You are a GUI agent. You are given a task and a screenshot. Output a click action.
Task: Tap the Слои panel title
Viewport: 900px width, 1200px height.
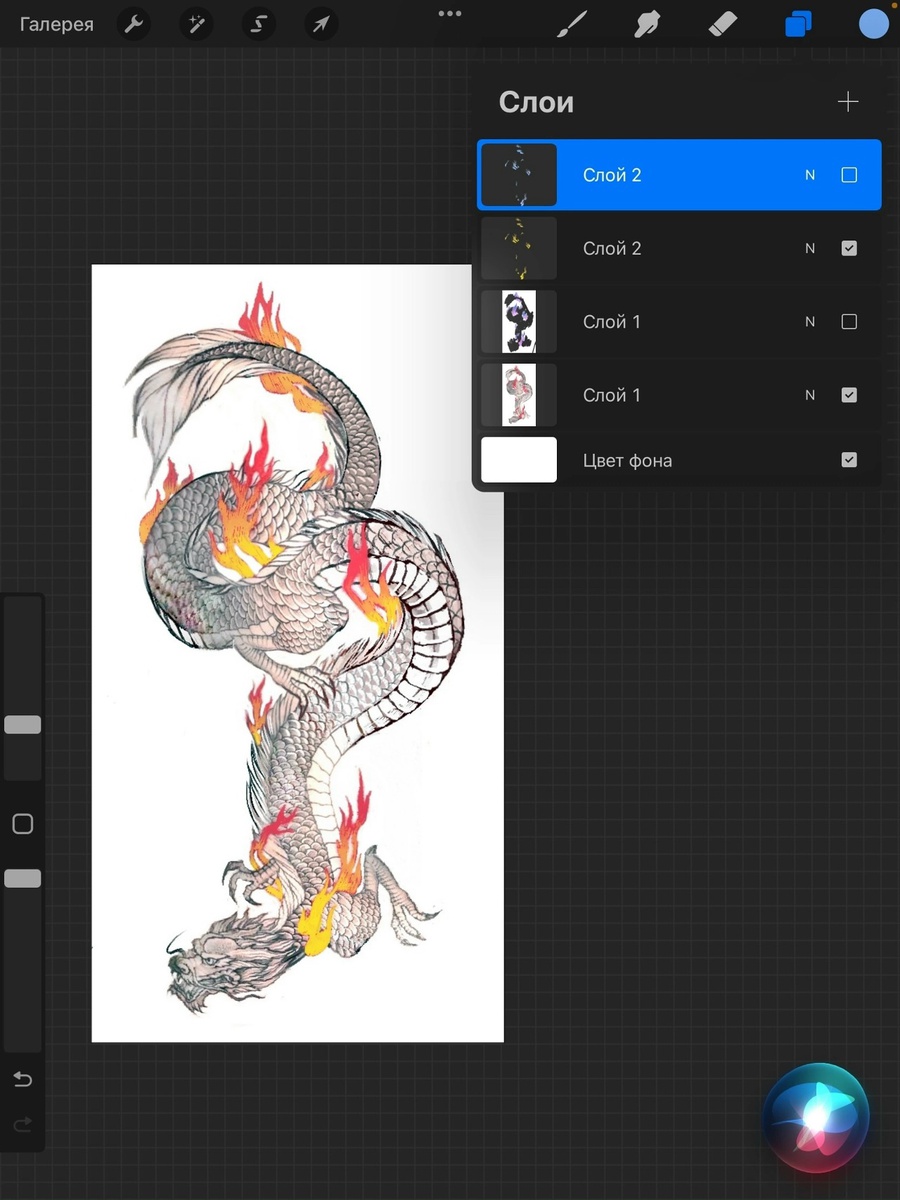point(536,102)
